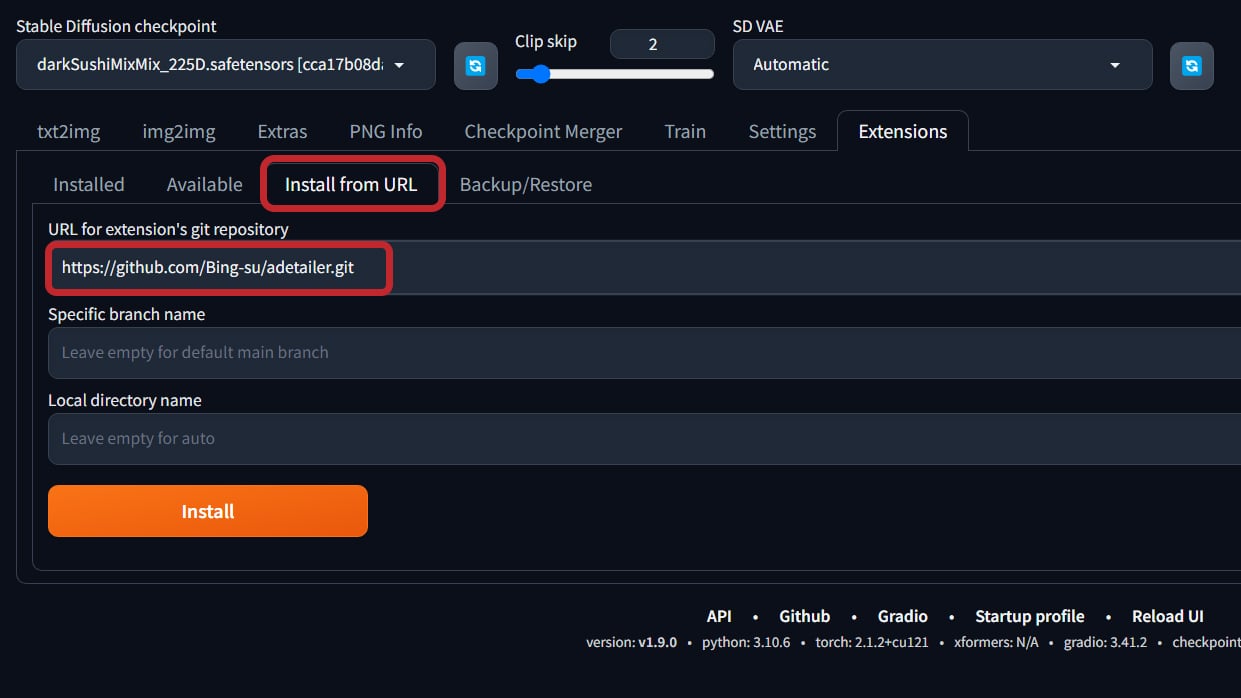The height and width of the screenshot is (698, 1241).
Task: Click the git repository URL field
Action: [x=644, y=268]
